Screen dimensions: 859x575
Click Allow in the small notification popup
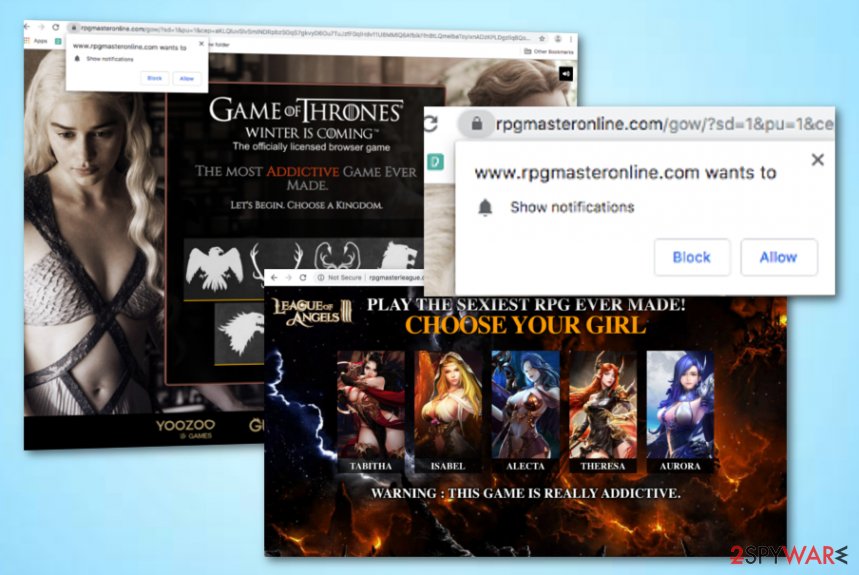(x=187, y=79)
